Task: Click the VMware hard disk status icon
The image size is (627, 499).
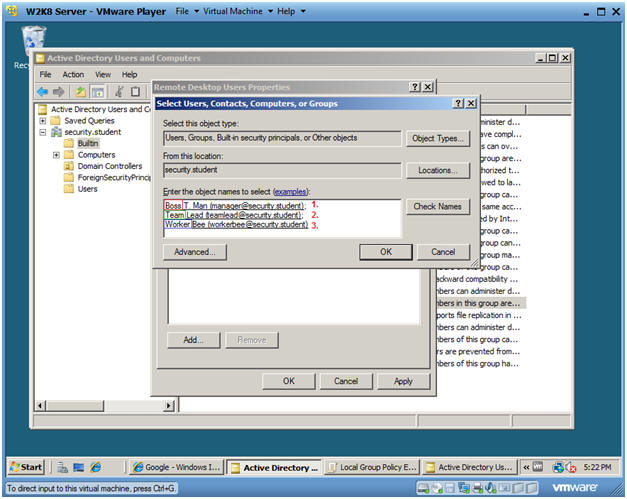Action: pos(423,488)
